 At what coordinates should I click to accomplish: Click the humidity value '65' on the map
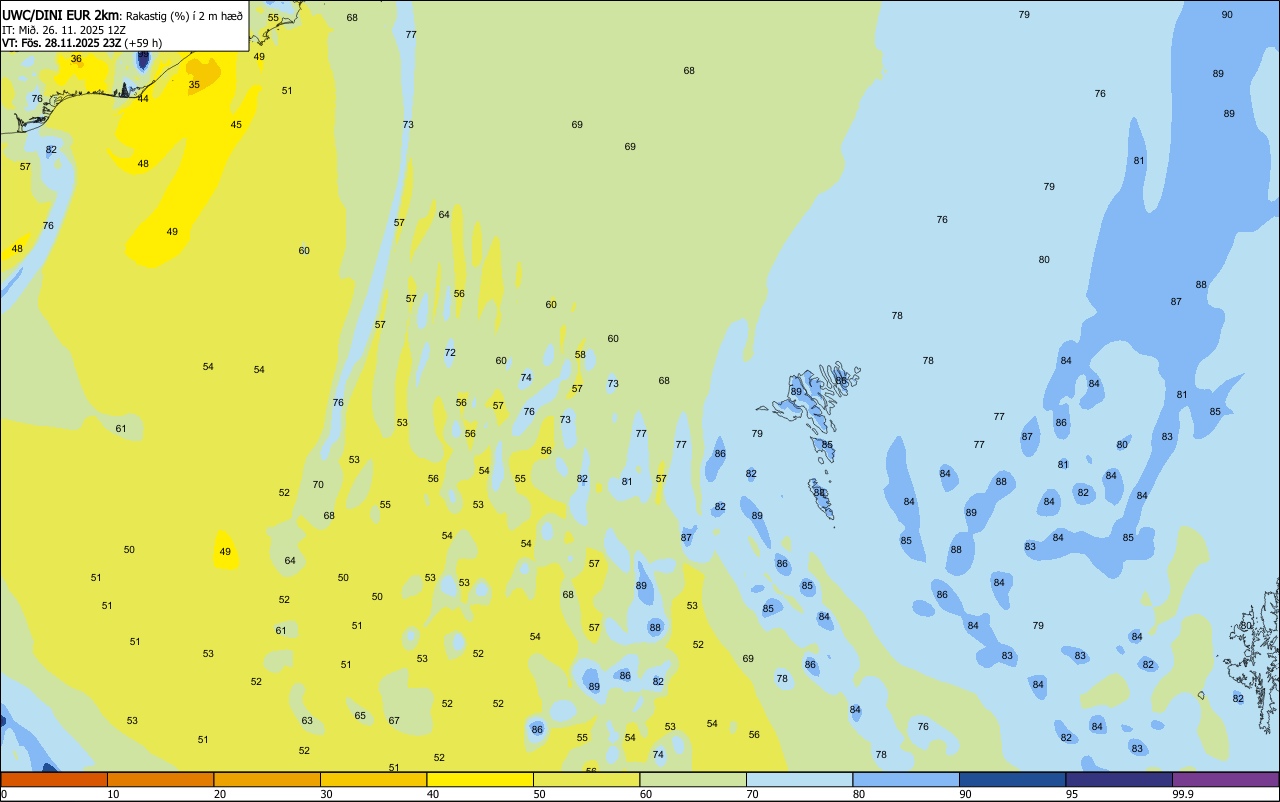click(360, 716)
